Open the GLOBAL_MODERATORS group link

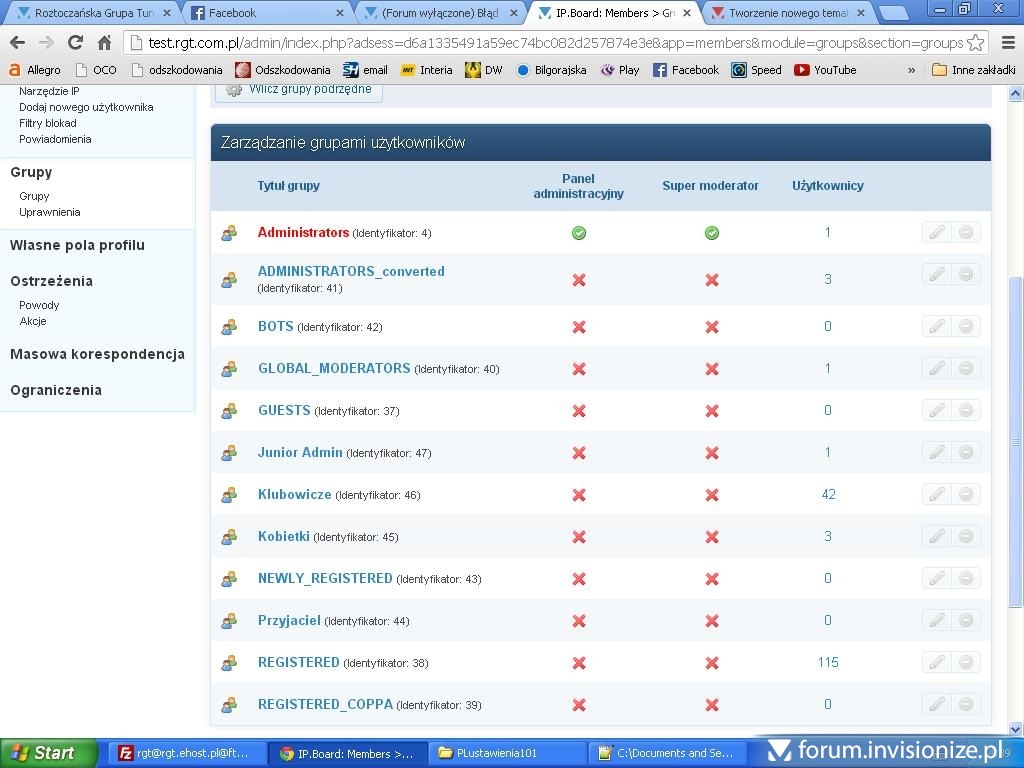pos(334,368)
